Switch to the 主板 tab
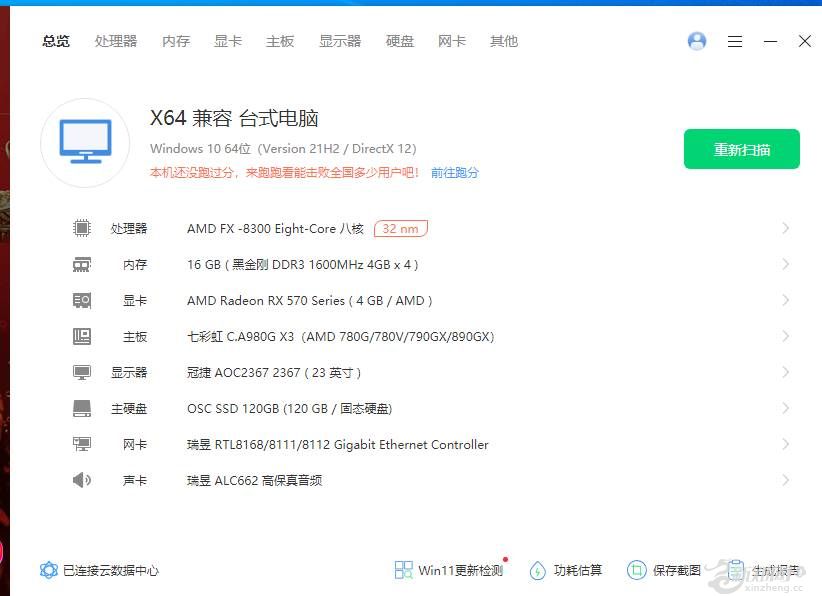822x596 pixels. click(x=280, y=41)
